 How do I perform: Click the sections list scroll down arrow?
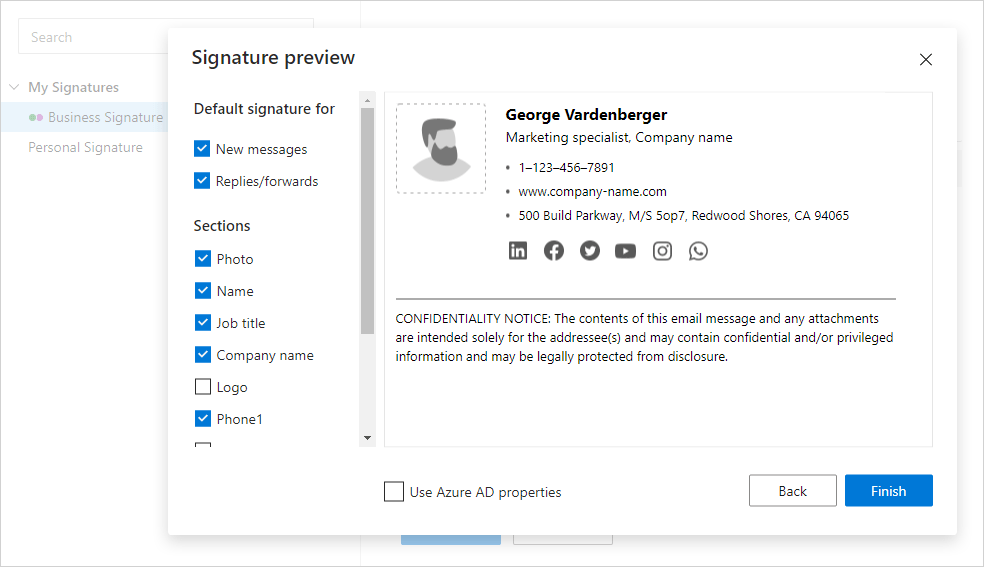368,438
